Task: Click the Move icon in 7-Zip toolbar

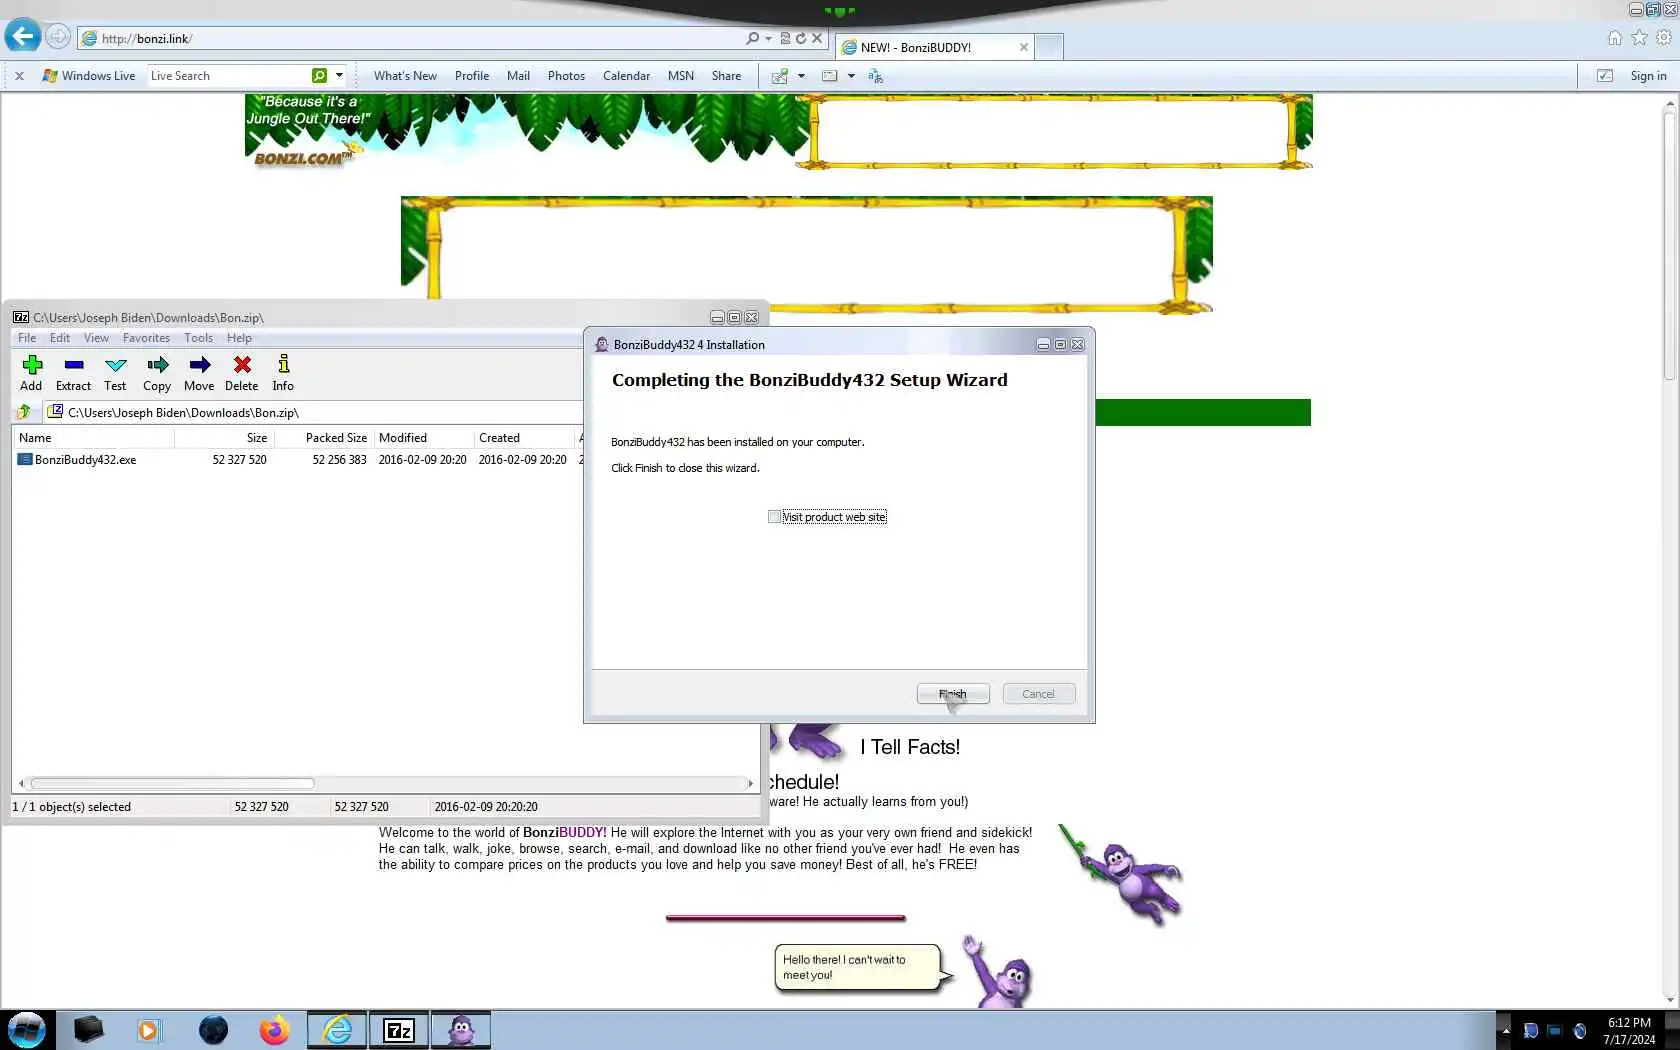Action: [x=199, y=365]
